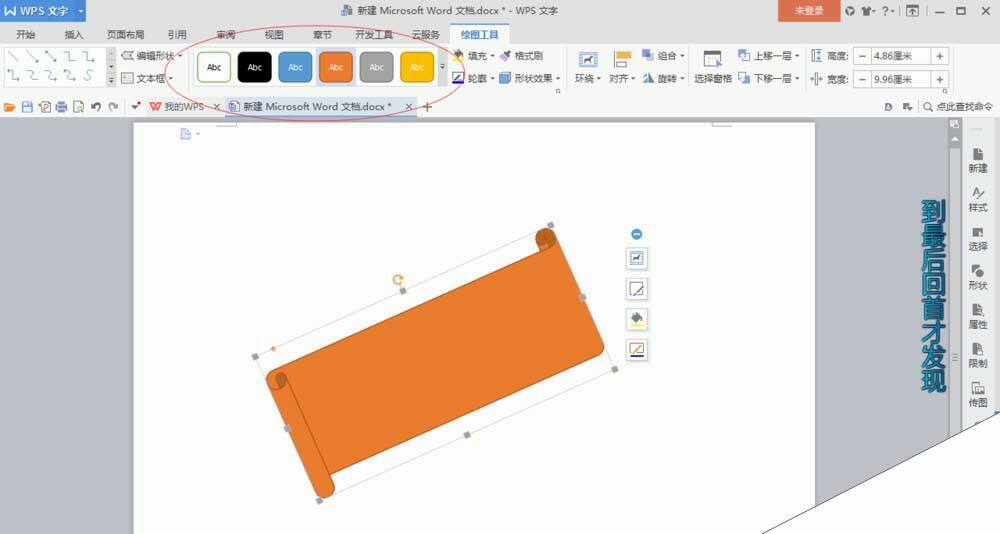1000x534 pixels.
Task: Apply the black Abc shape style
Action: tap(254, 67)
